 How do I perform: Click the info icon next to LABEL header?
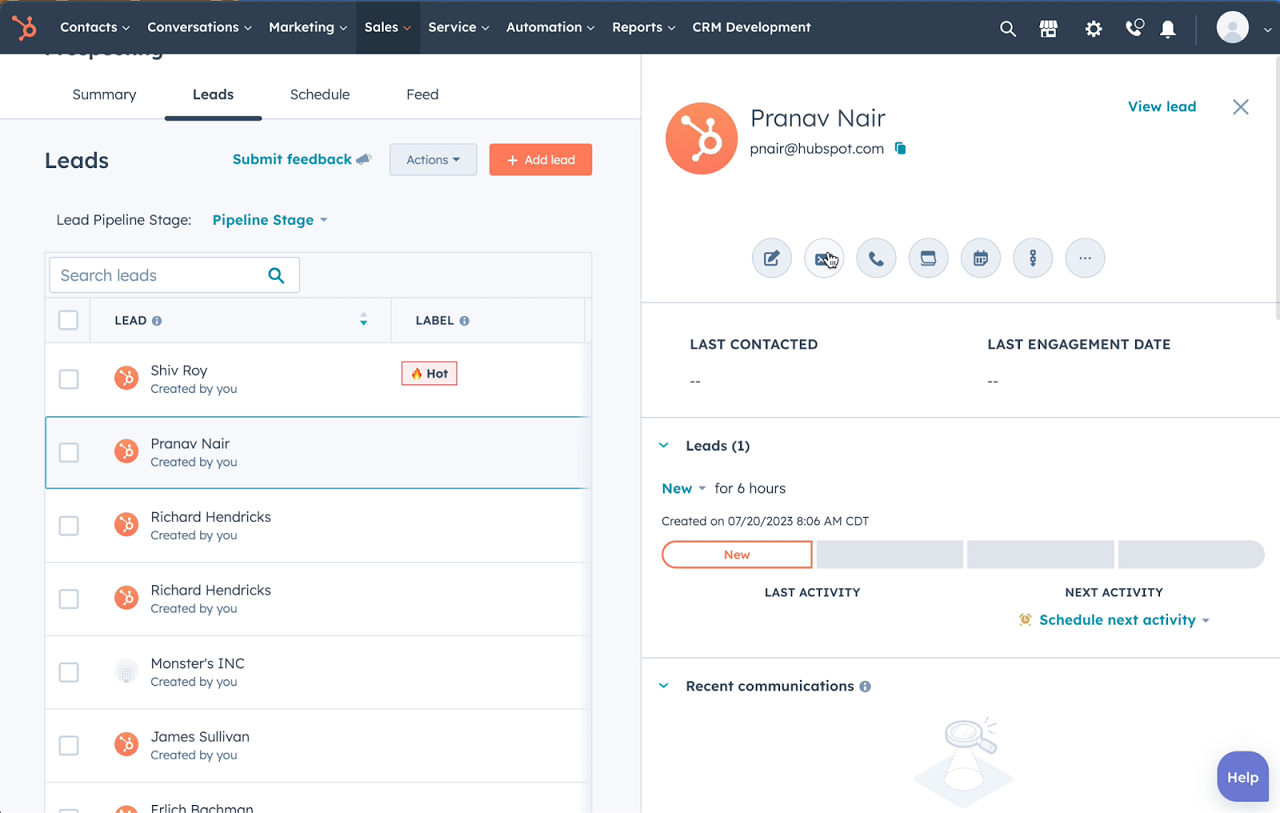click(x=464, y=321)
